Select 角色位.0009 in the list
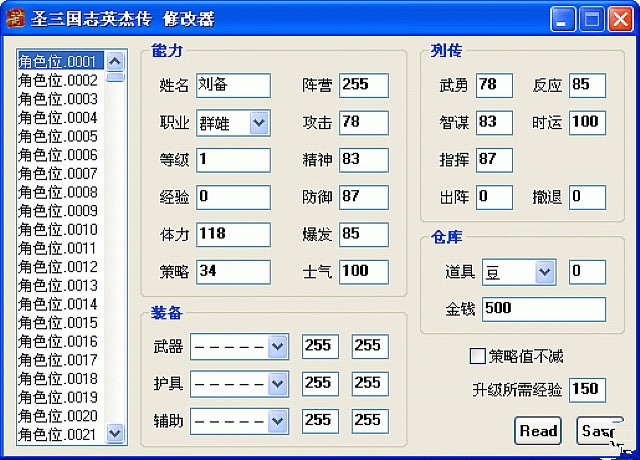640x460 pixels. click(x=60, y=211)
